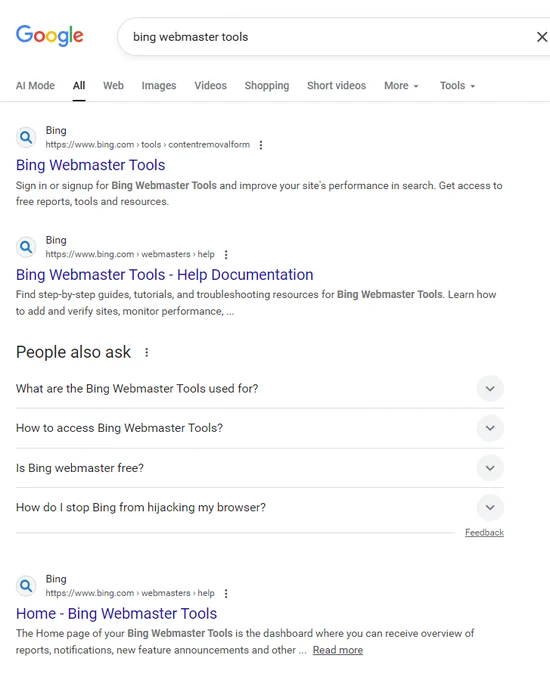Image resolution: width=550 pixels, height=680 pixels.
Task: Click How to access Bing Webmaster Tools text
Action: click(x=119, y=428)
